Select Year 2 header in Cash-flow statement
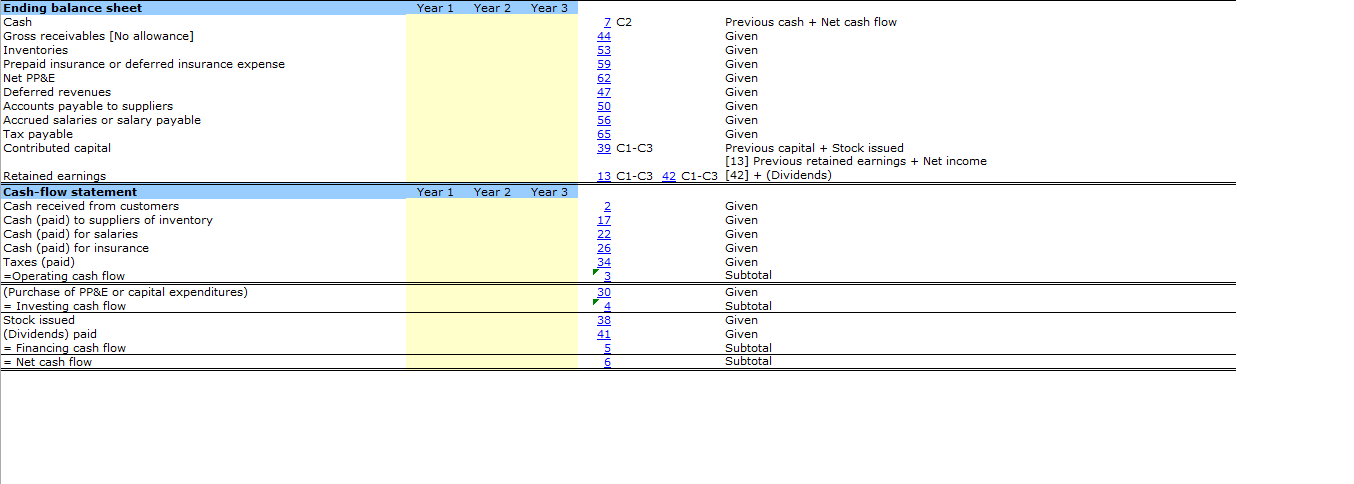1354x484 pixels. pos(492,192)
